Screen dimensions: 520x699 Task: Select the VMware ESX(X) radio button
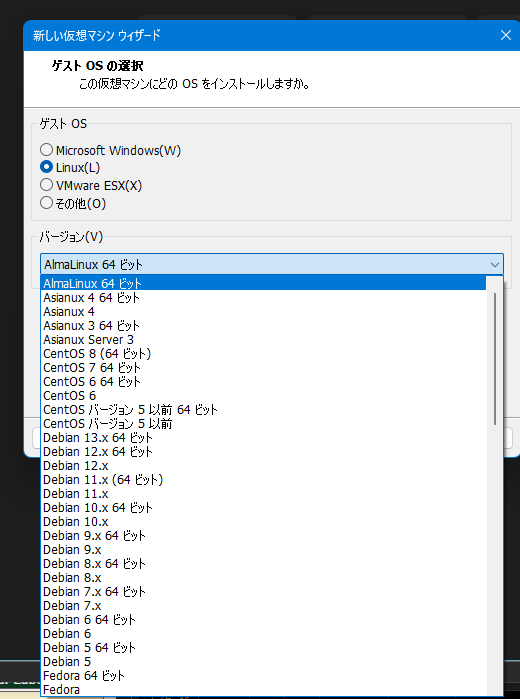[x=46, y=185]
